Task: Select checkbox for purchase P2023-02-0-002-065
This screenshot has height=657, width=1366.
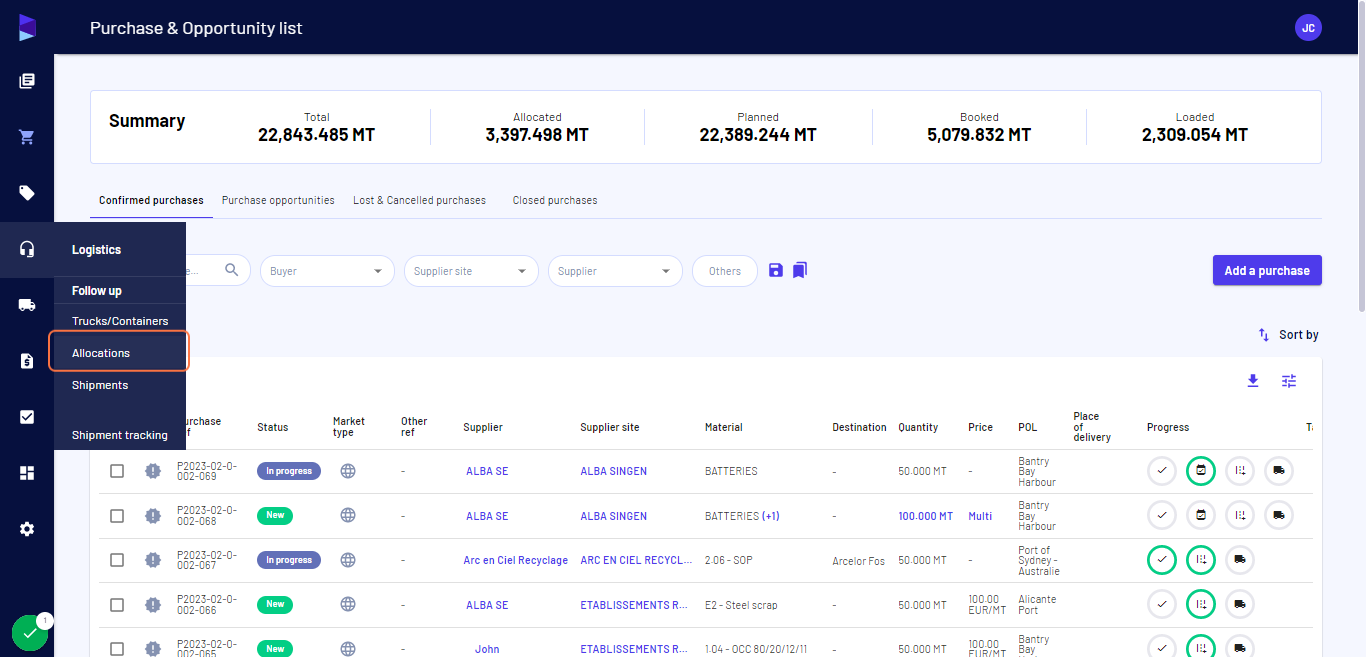Action: [117, 649]
